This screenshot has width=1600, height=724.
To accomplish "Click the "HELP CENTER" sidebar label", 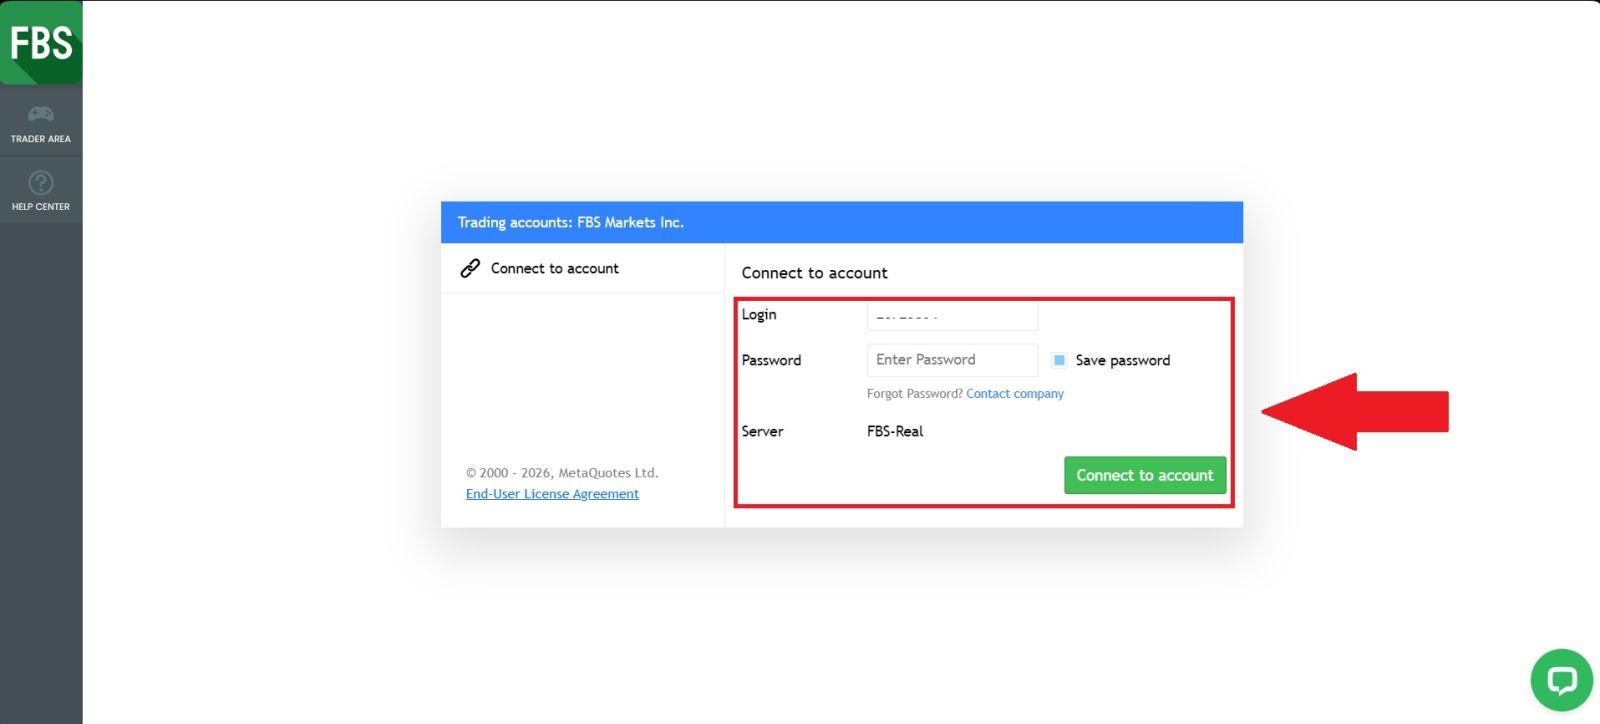I will point(41,207).
